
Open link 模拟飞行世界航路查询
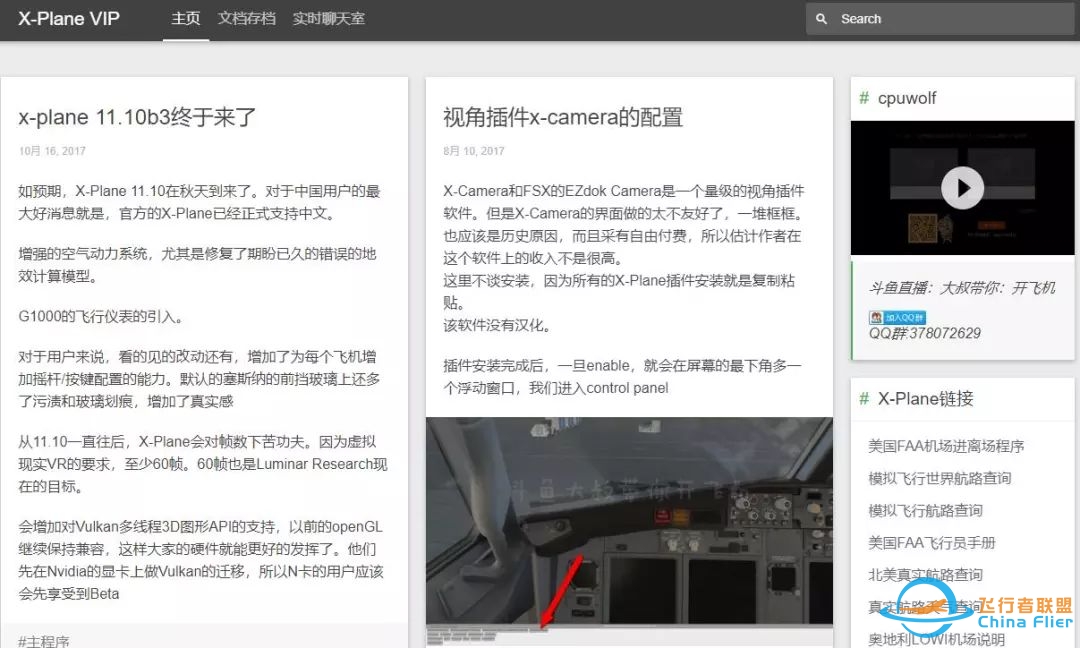(x=939, y=479)
